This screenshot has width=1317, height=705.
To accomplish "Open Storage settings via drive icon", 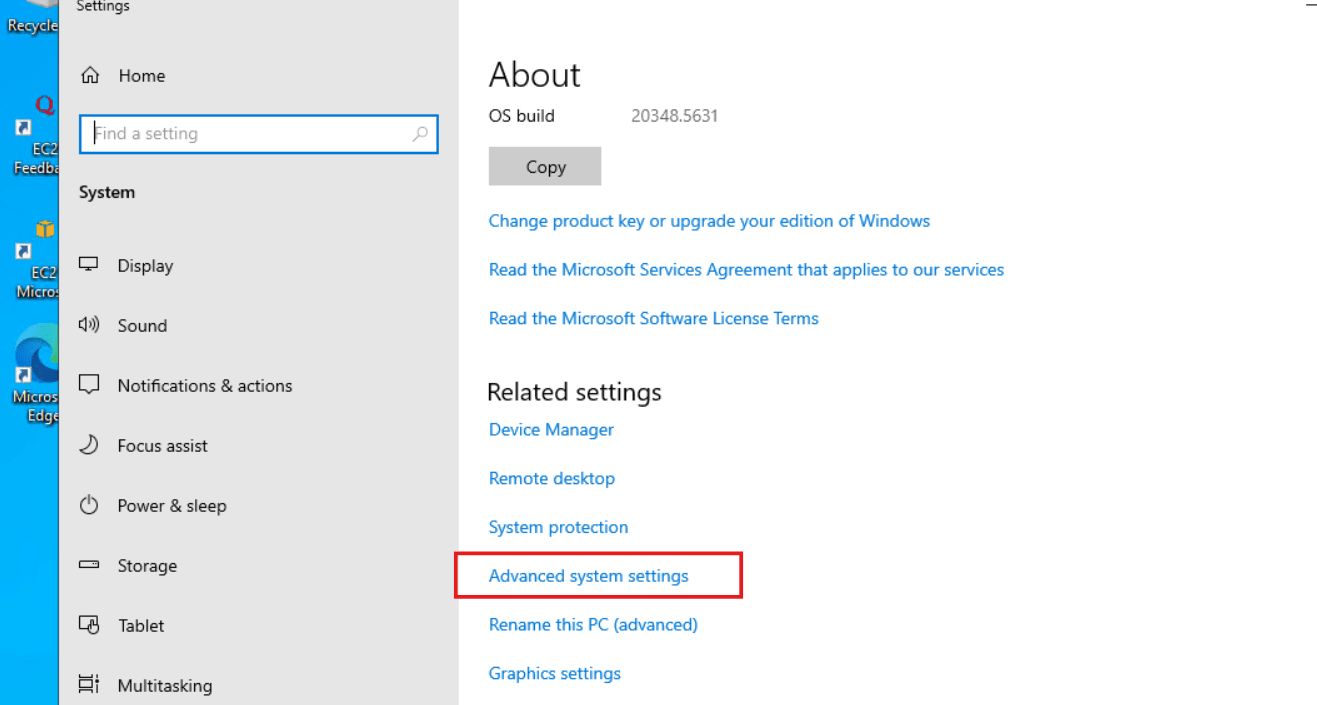I will (x=89, y=565).
